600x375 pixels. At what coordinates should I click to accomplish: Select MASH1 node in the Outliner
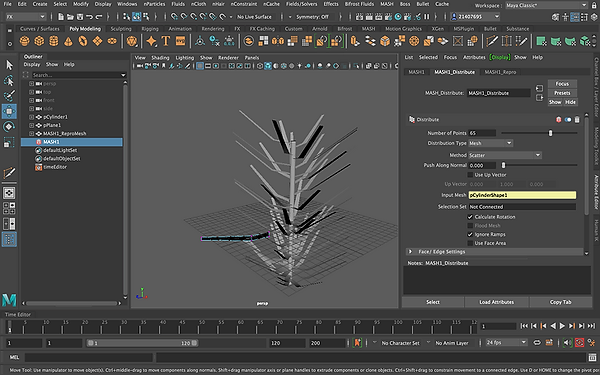click(x=72, y=142)
